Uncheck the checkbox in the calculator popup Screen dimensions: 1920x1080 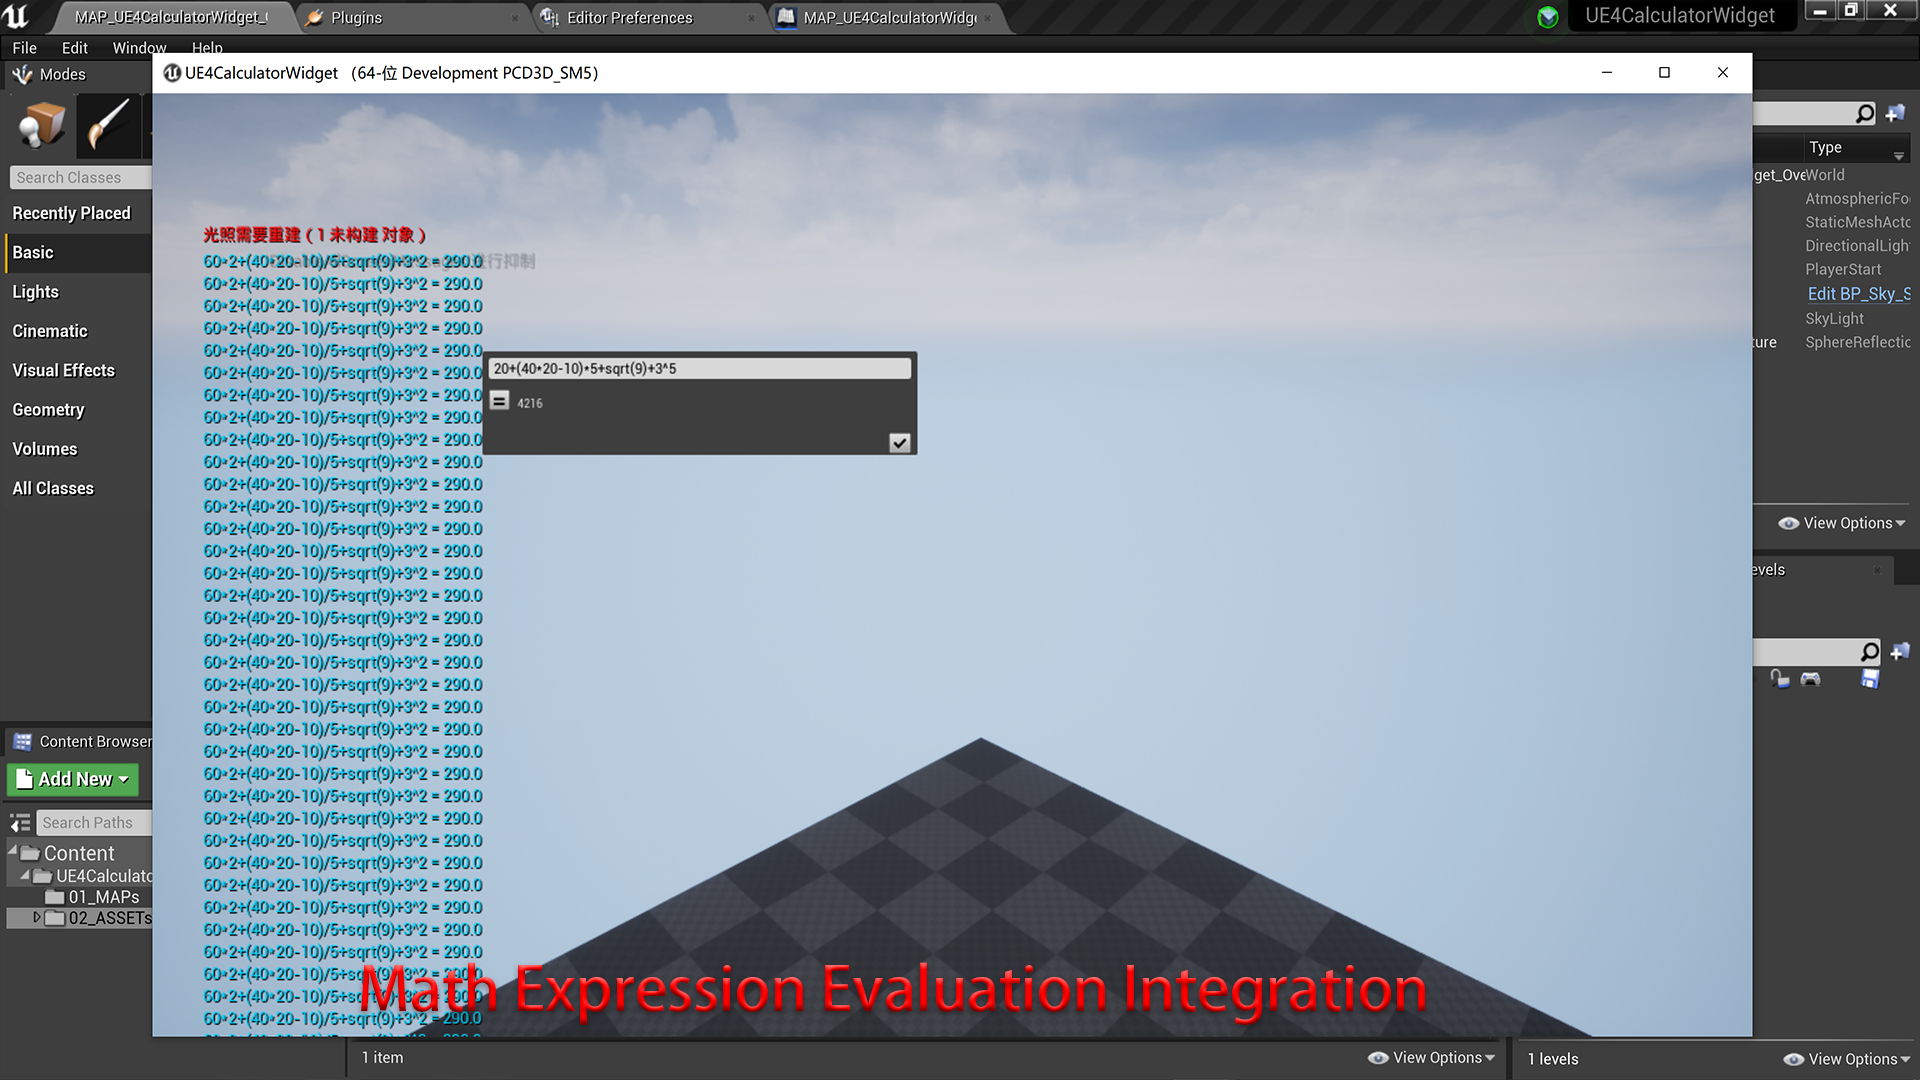[899, 442]
